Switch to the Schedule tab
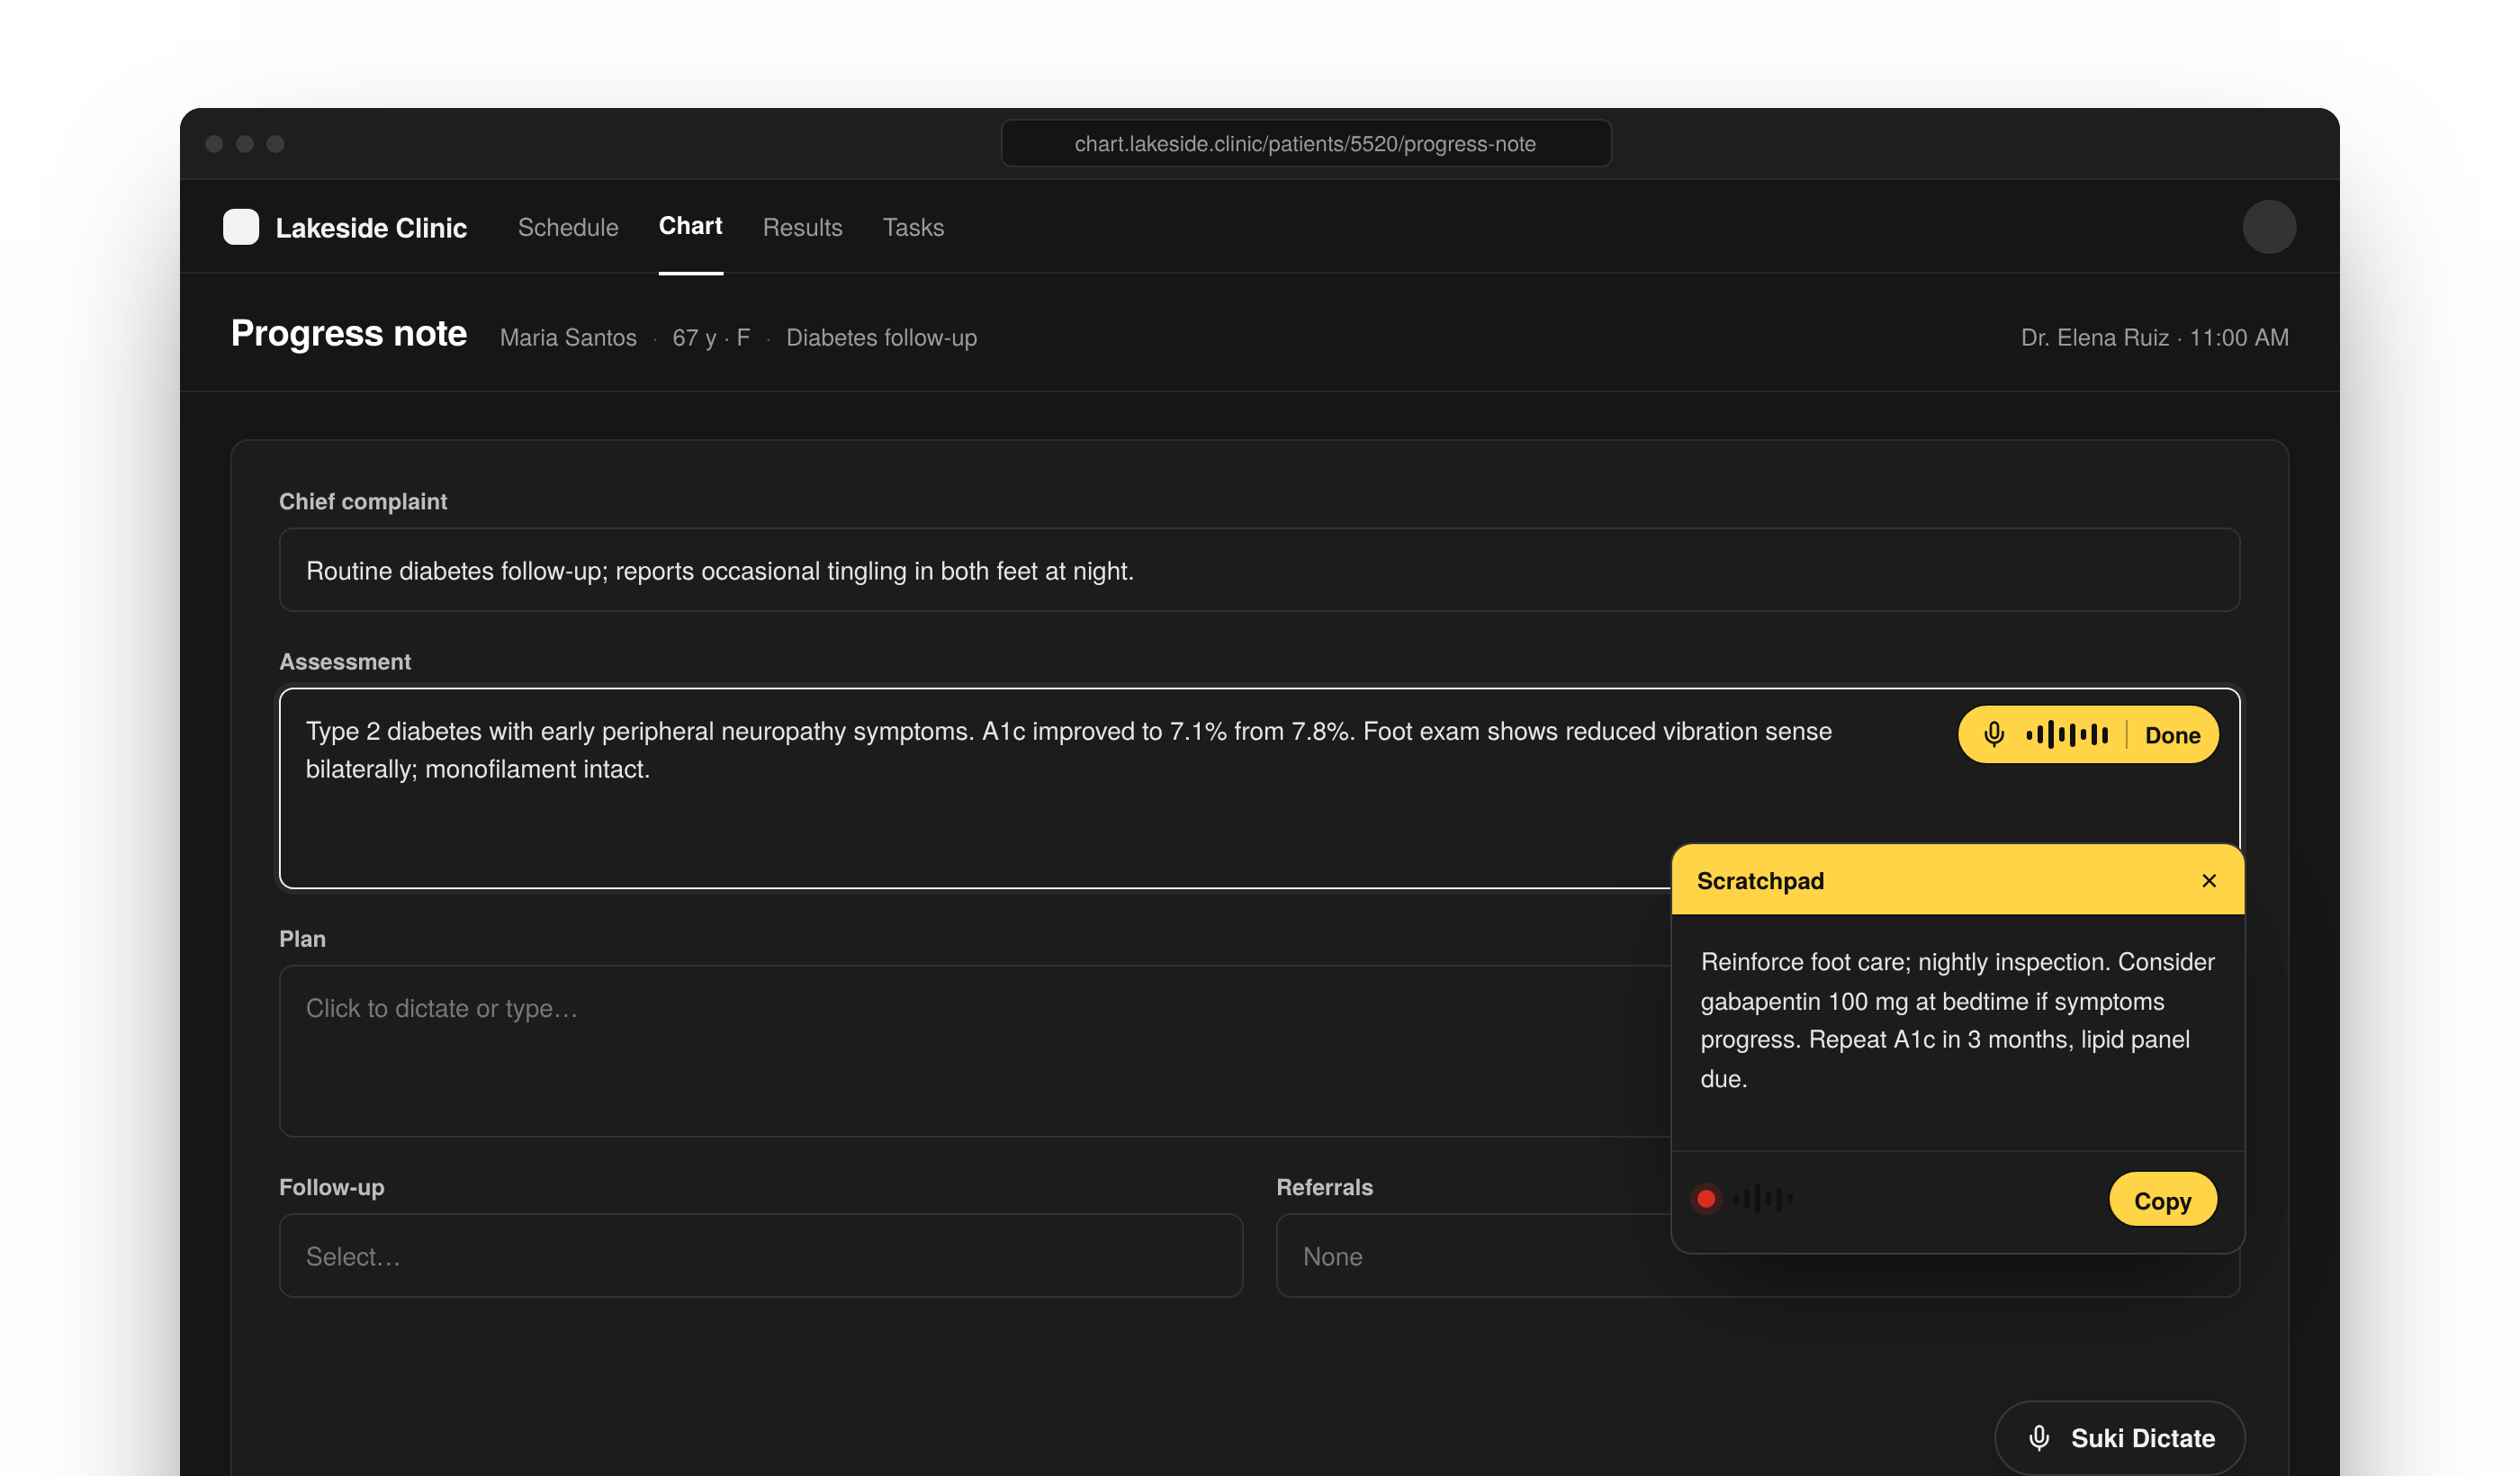Image resolution: width=2520 pixels, height=1476 pixels. [x=568, y=227]
